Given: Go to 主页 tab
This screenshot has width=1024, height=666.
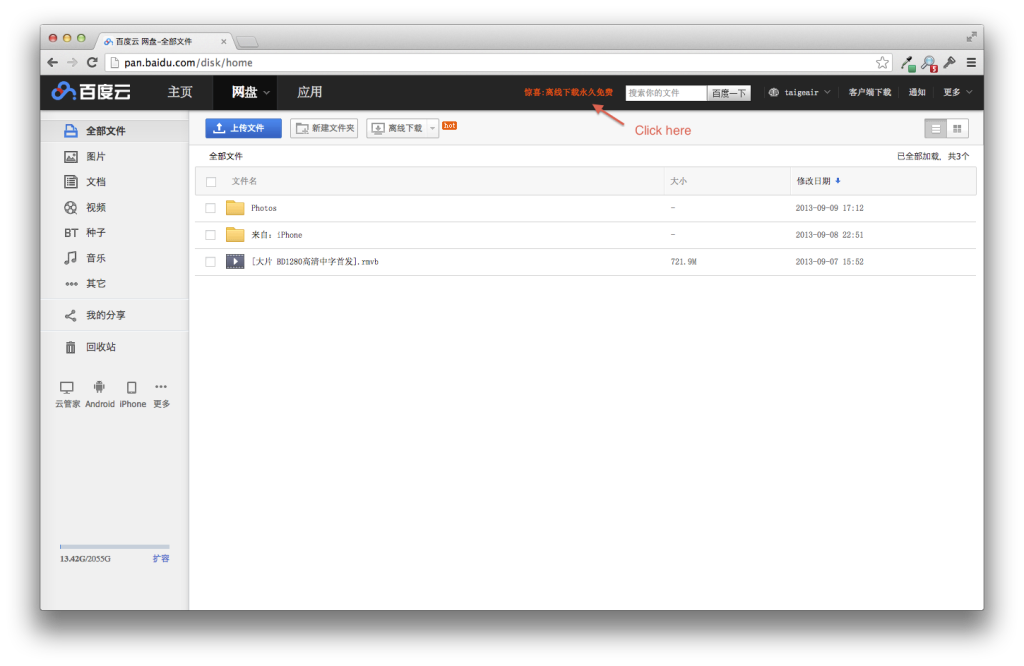Looking at the screenshot, I should pos(180,92).
